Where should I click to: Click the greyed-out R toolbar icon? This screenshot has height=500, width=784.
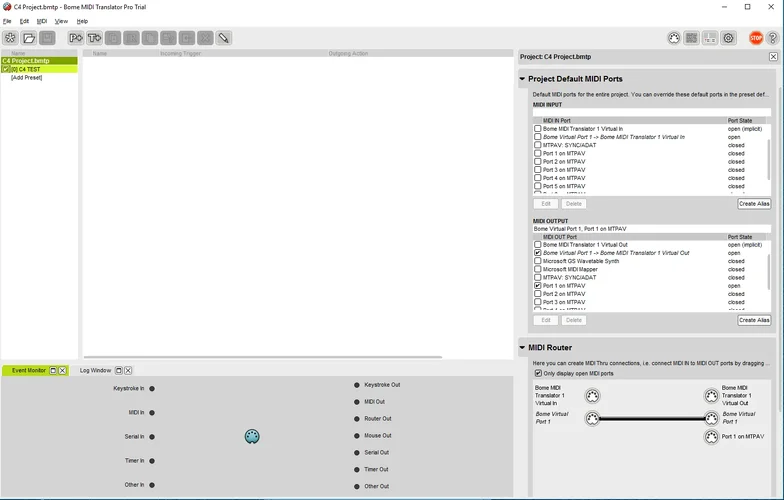coord(131,38)
